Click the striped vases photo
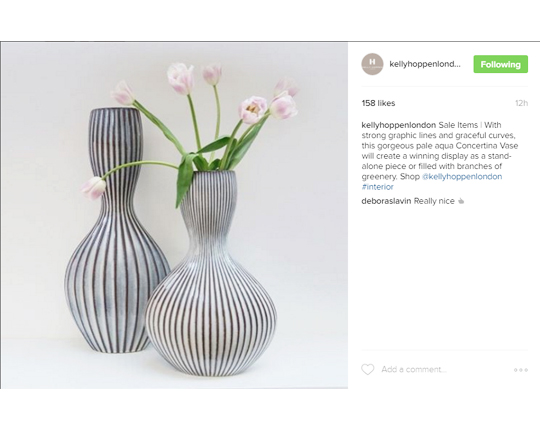Viewport: 540px width, 430px height. click(174, 216)
